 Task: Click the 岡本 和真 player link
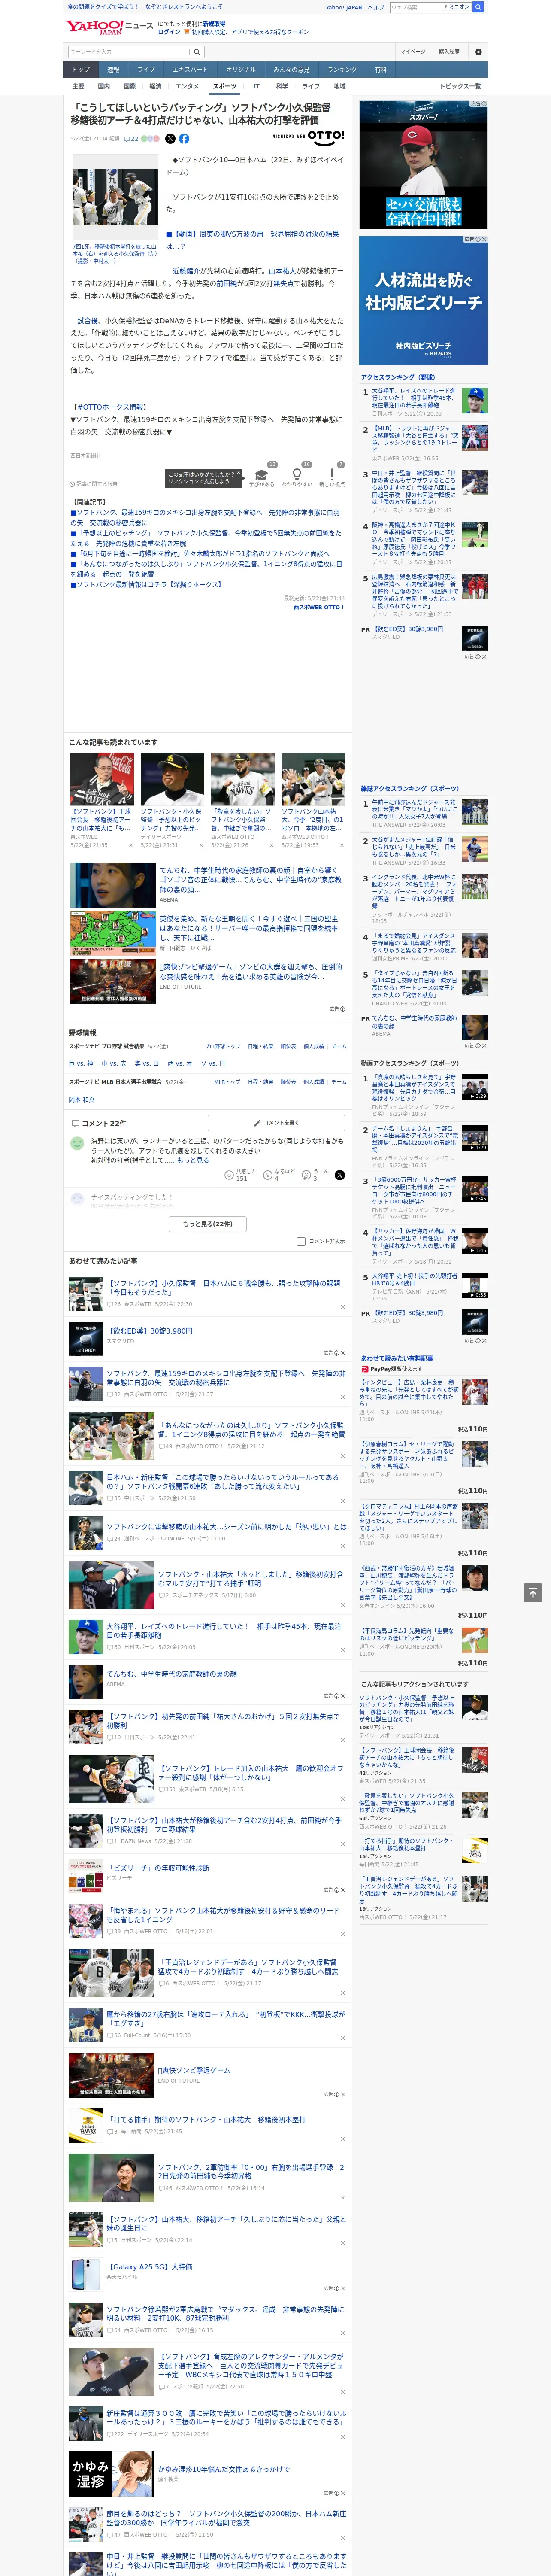click(x=82, y=1099)
